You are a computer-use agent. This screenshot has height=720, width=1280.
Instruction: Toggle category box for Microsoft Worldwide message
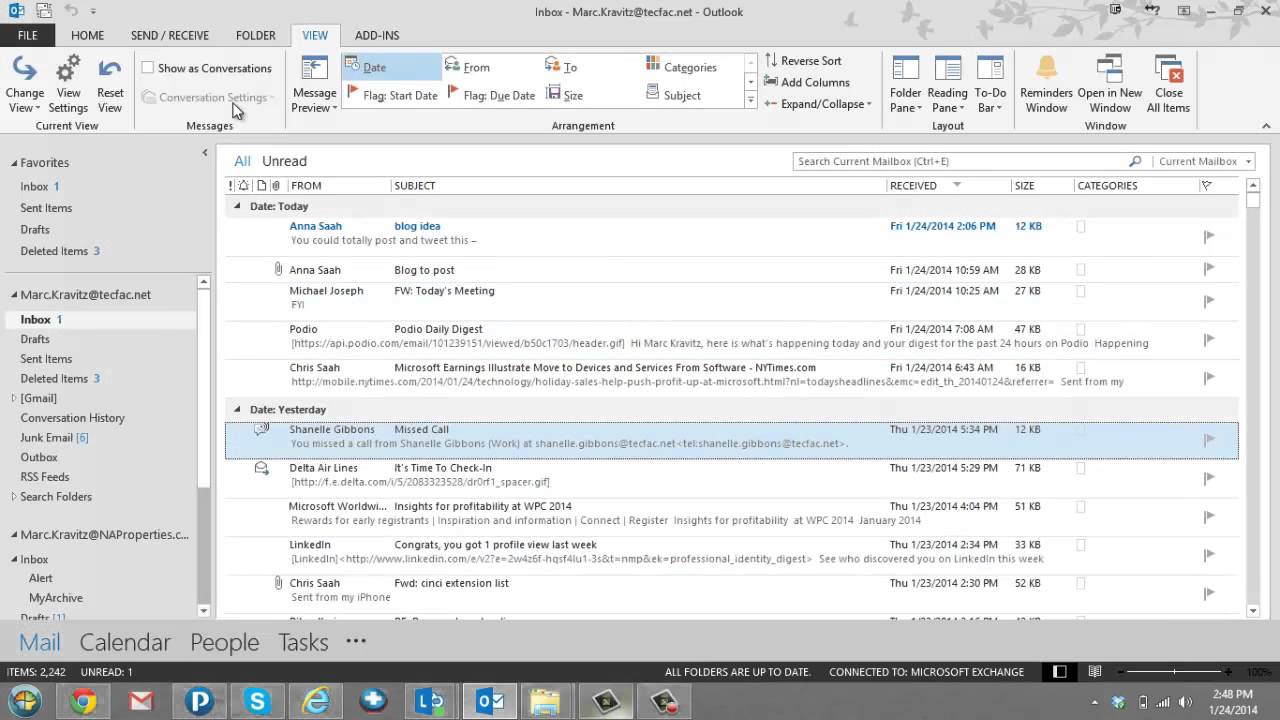(1080, 507)
